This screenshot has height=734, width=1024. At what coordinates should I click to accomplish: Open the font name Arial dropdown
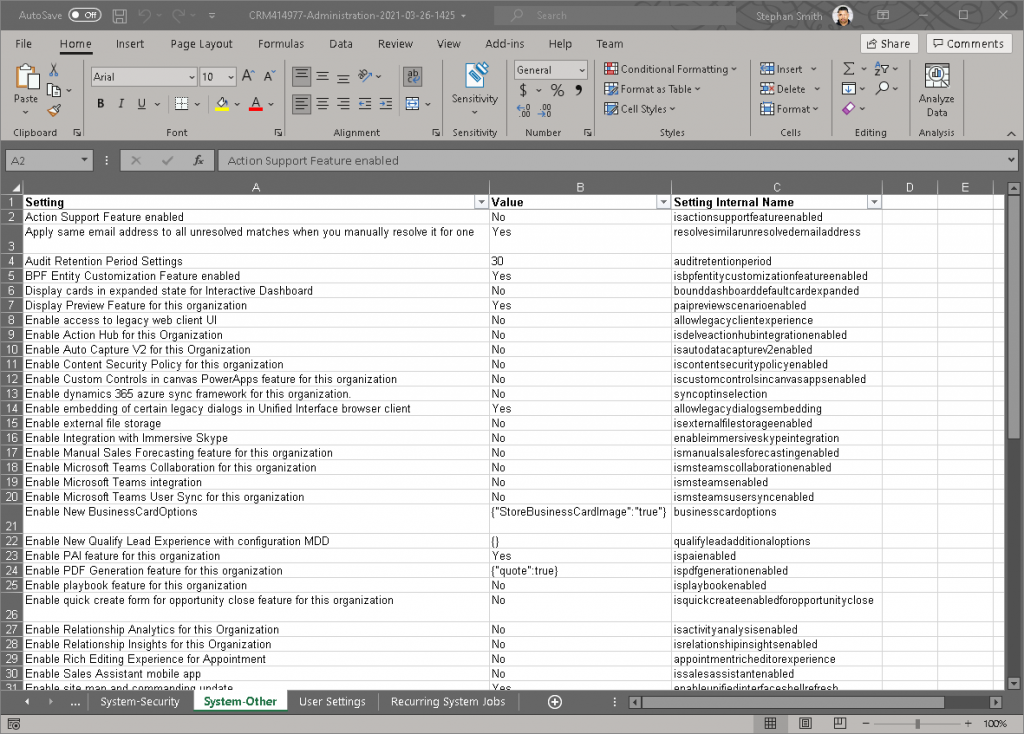[x=191, y=77]
